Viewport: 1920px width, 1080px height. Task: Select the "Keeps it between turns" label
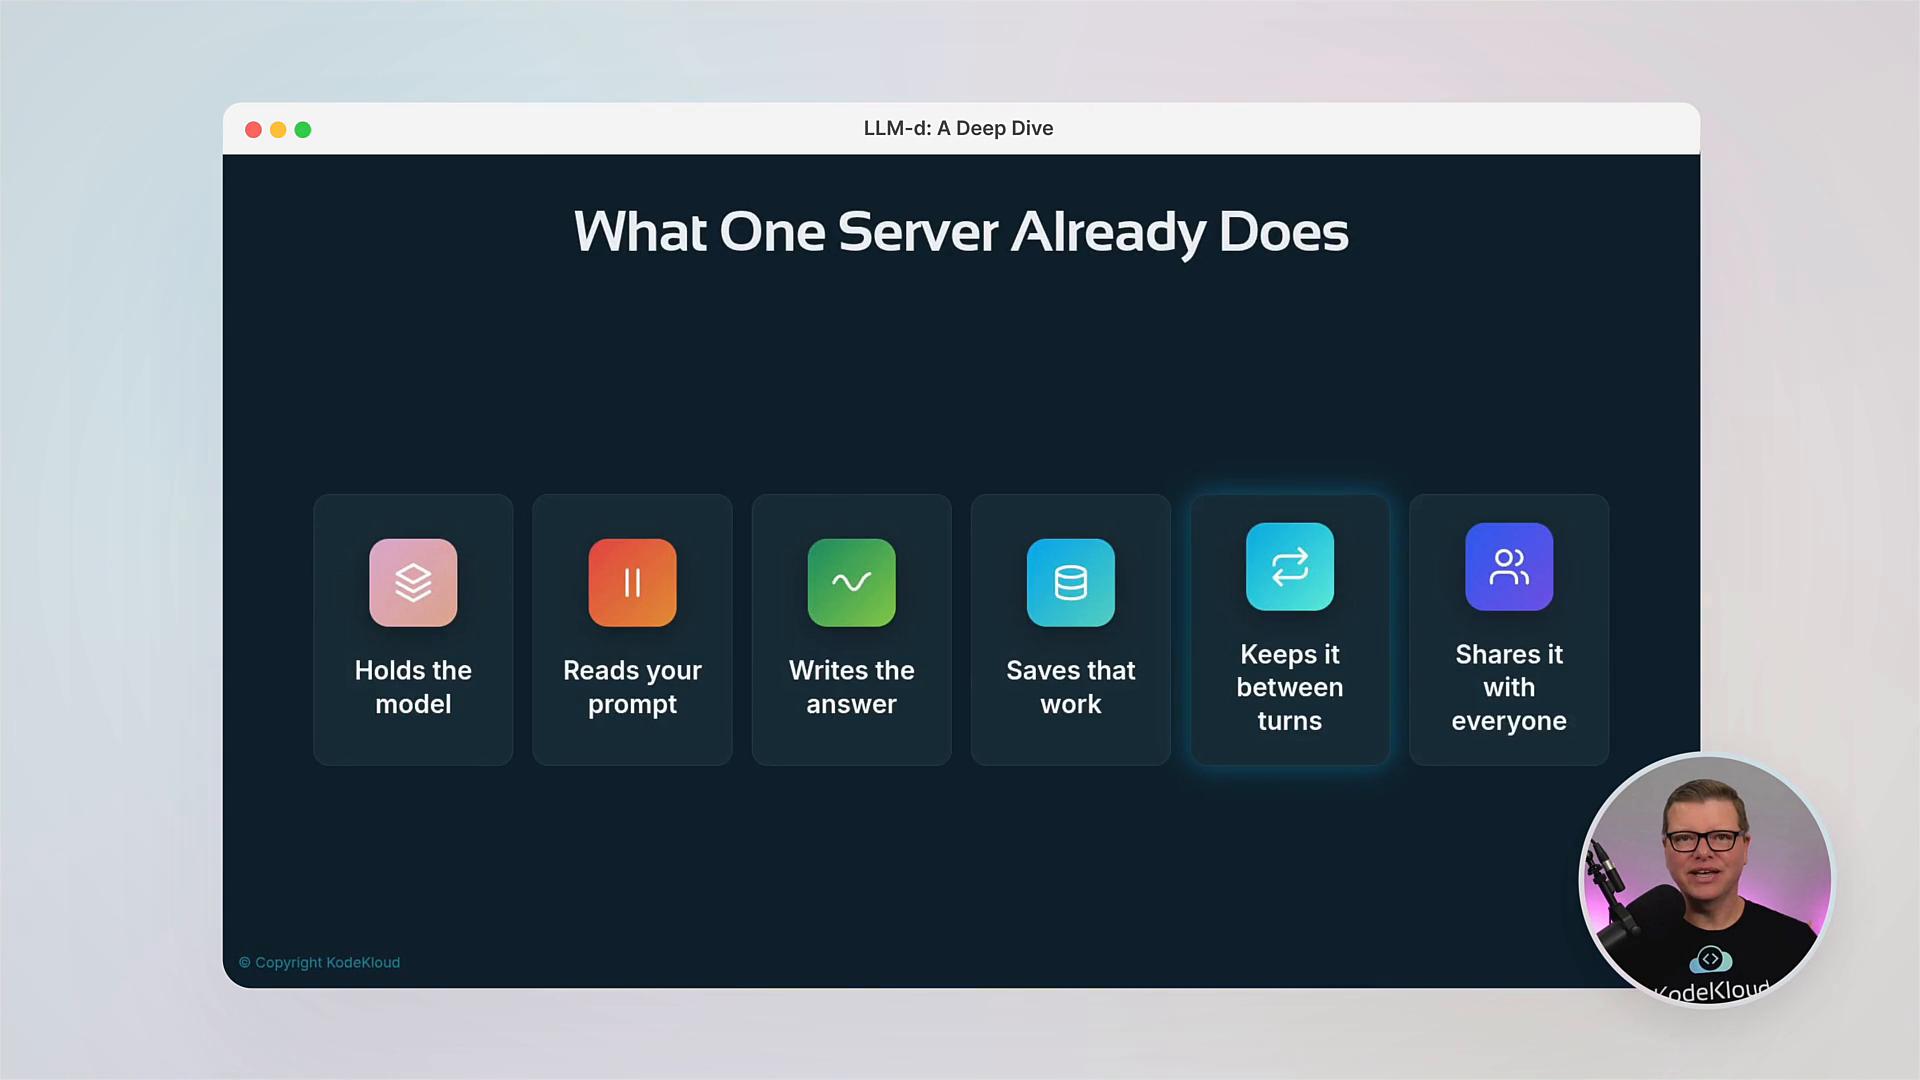(1289, 687)
